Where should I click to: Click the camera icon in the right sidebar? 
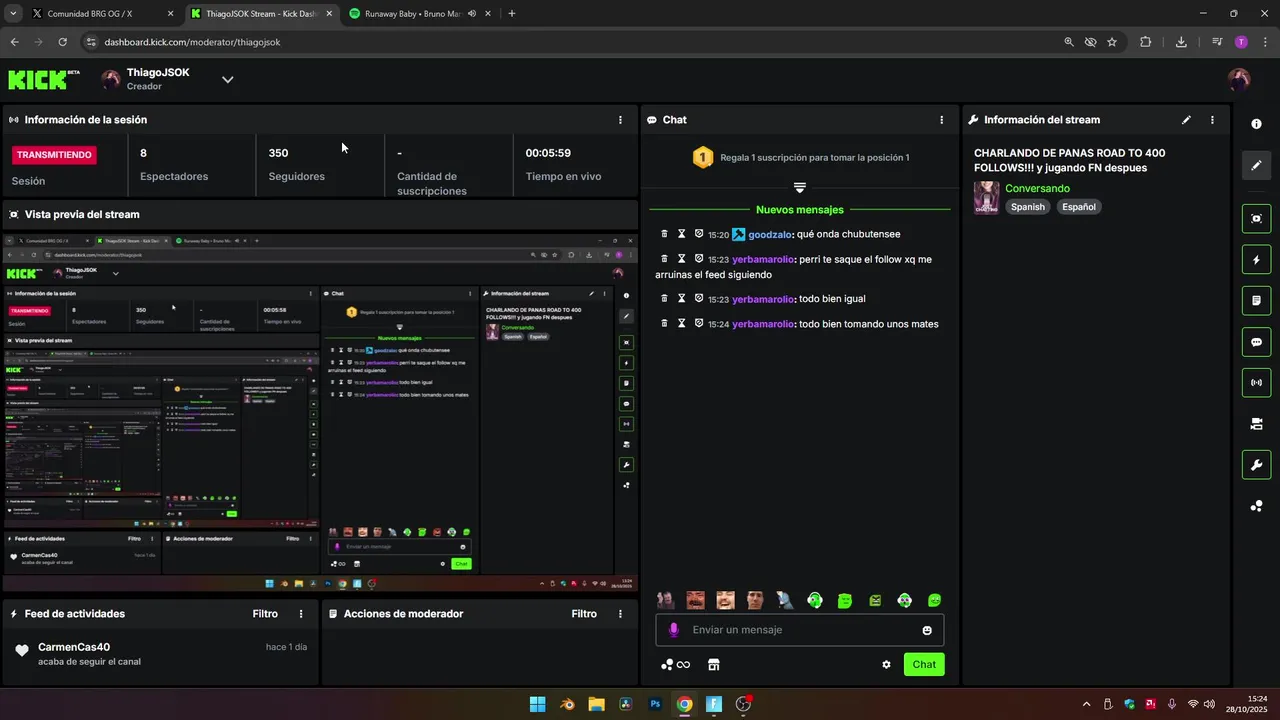click(1256, 424)
